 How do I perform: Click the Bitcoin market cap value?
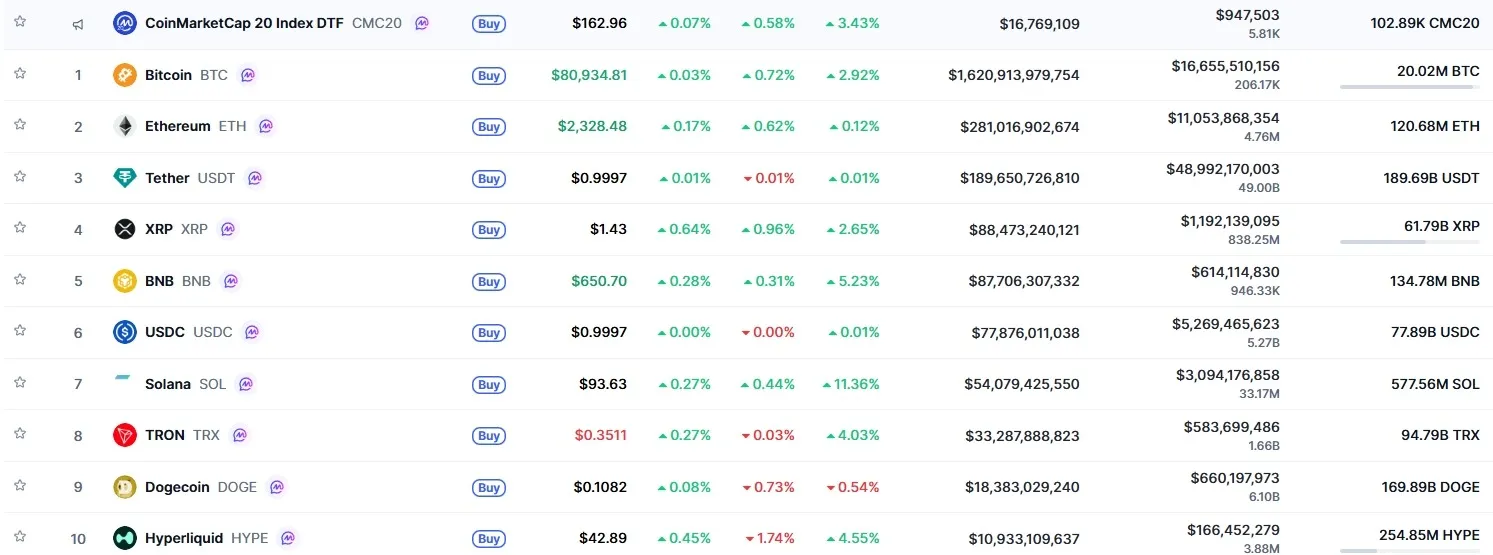(x=1014, y=75)
